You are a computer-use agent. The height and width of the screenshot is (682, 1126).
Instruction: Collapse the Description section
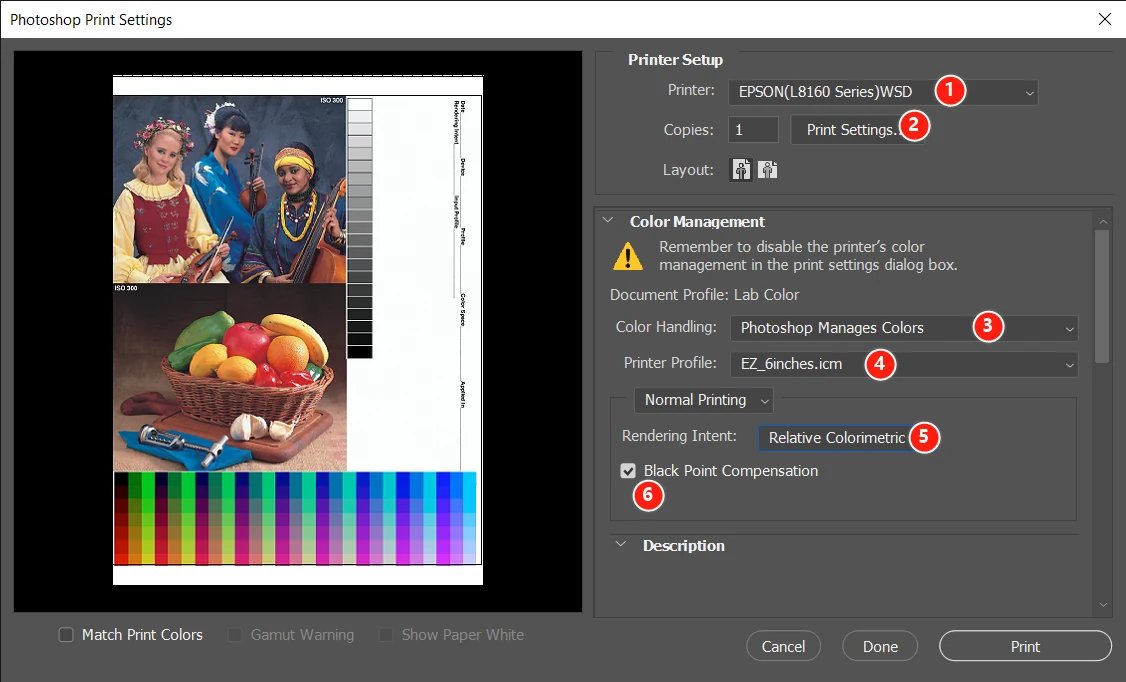tap(621, 545)
